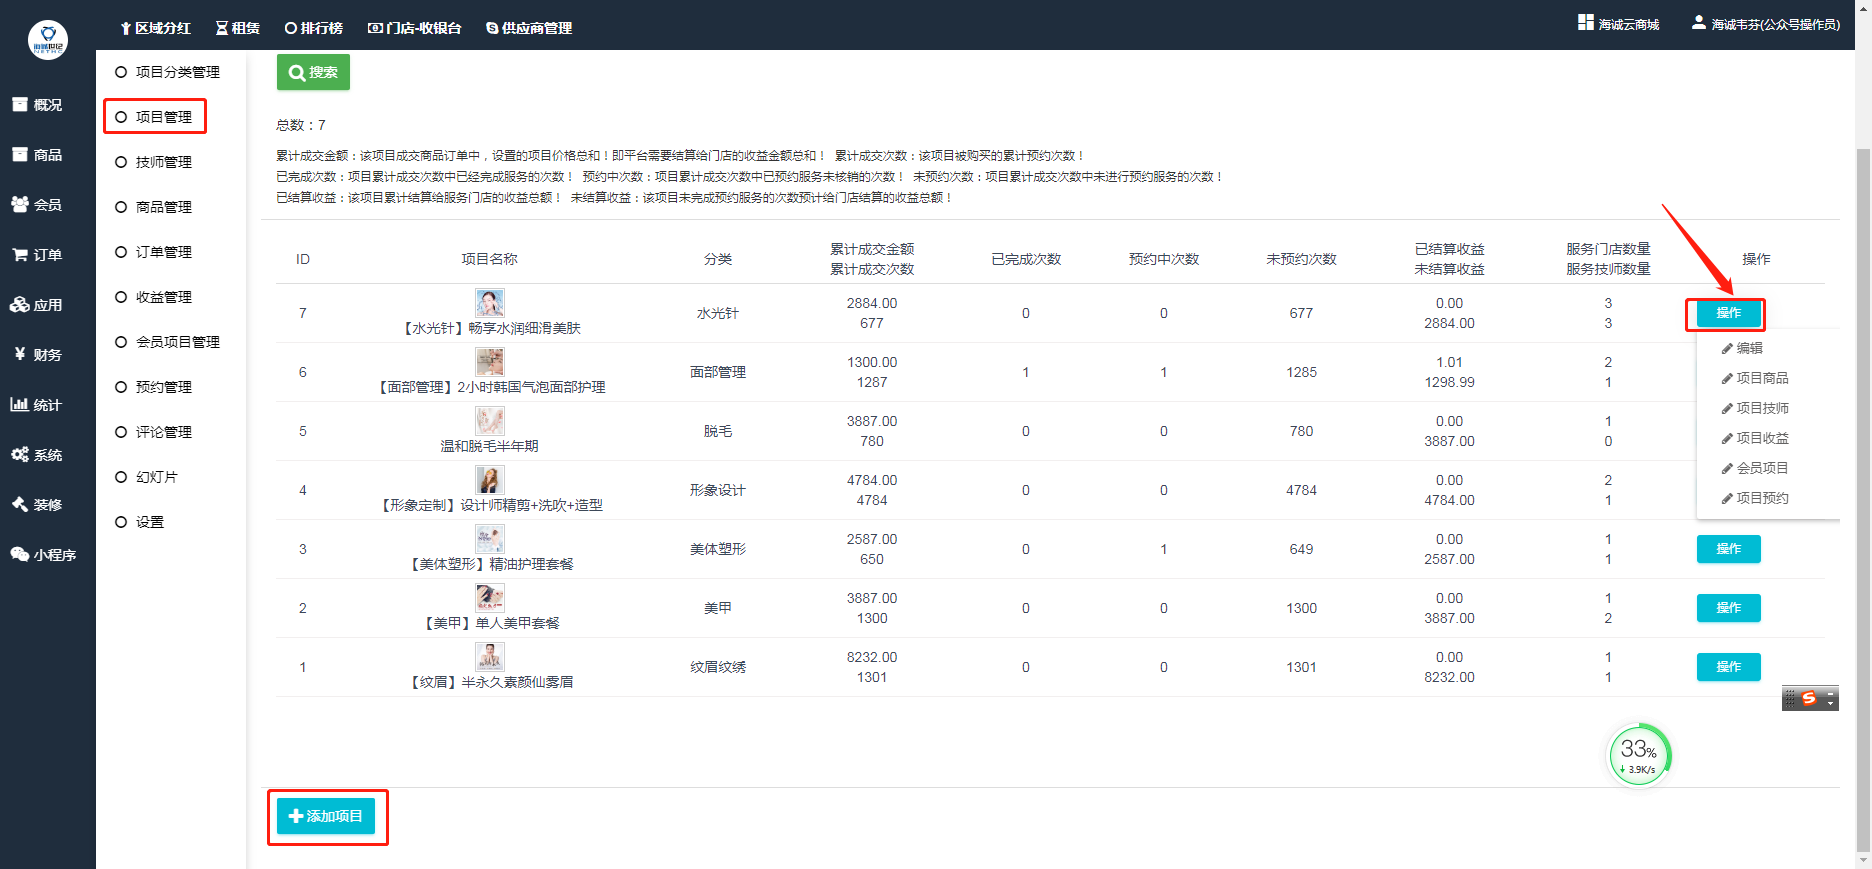Select 幻灯片 in the submenu
This screenshot has width=1872, height=869.
147,477
